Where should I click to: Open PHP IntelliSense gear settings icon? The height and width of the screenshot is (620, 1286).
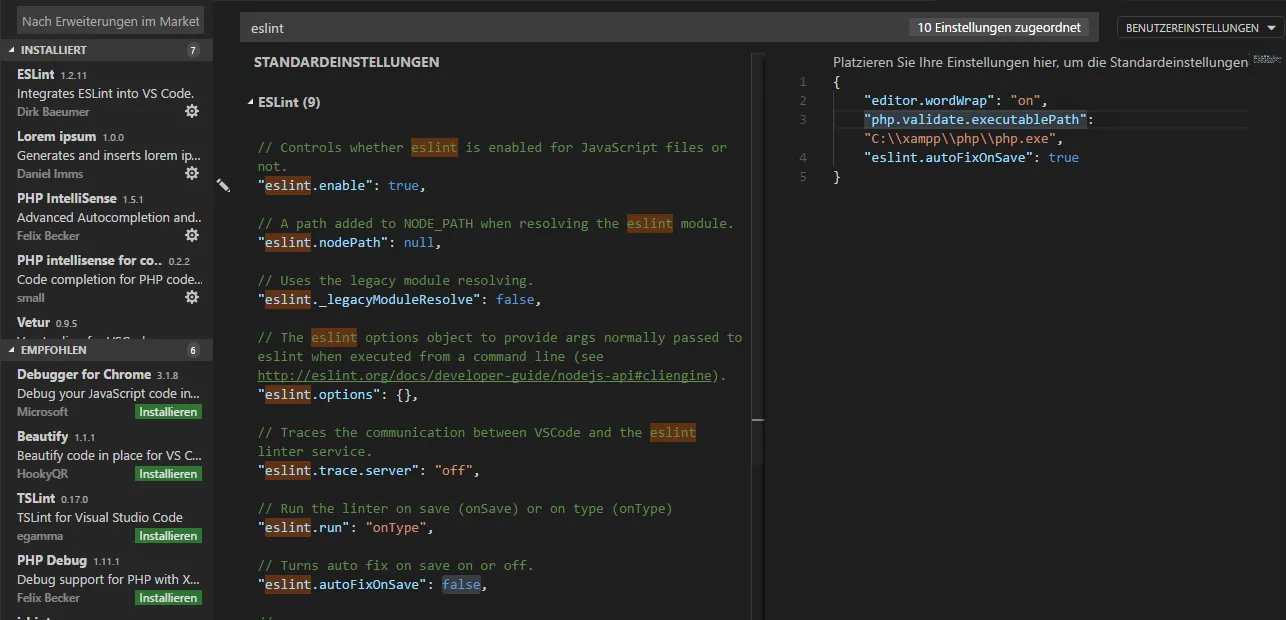click(x=192, y=236)
